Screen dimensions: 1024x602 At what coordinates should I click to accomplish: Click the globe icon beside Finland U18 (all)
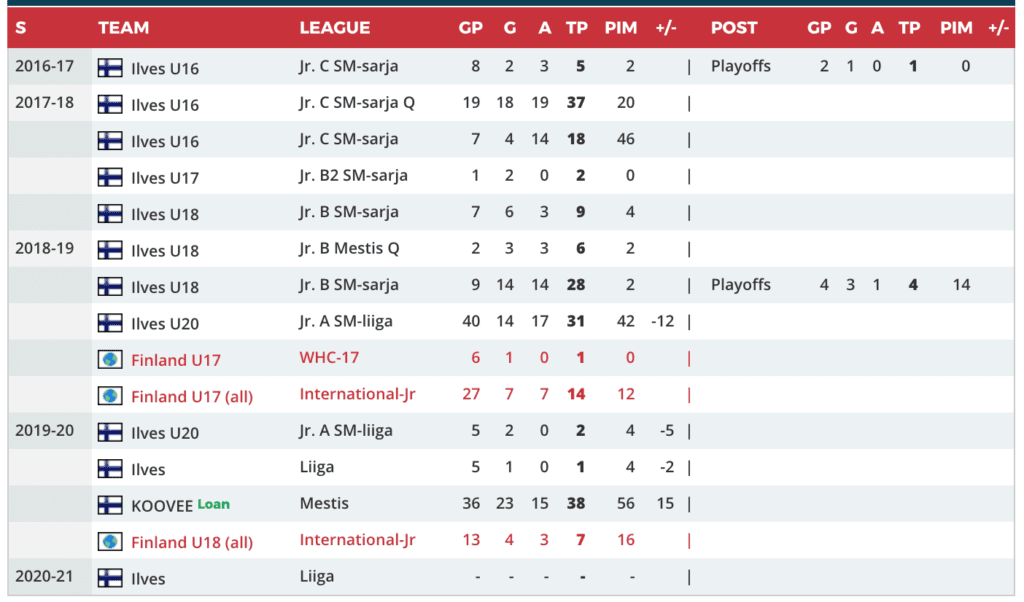coord(110,541)
